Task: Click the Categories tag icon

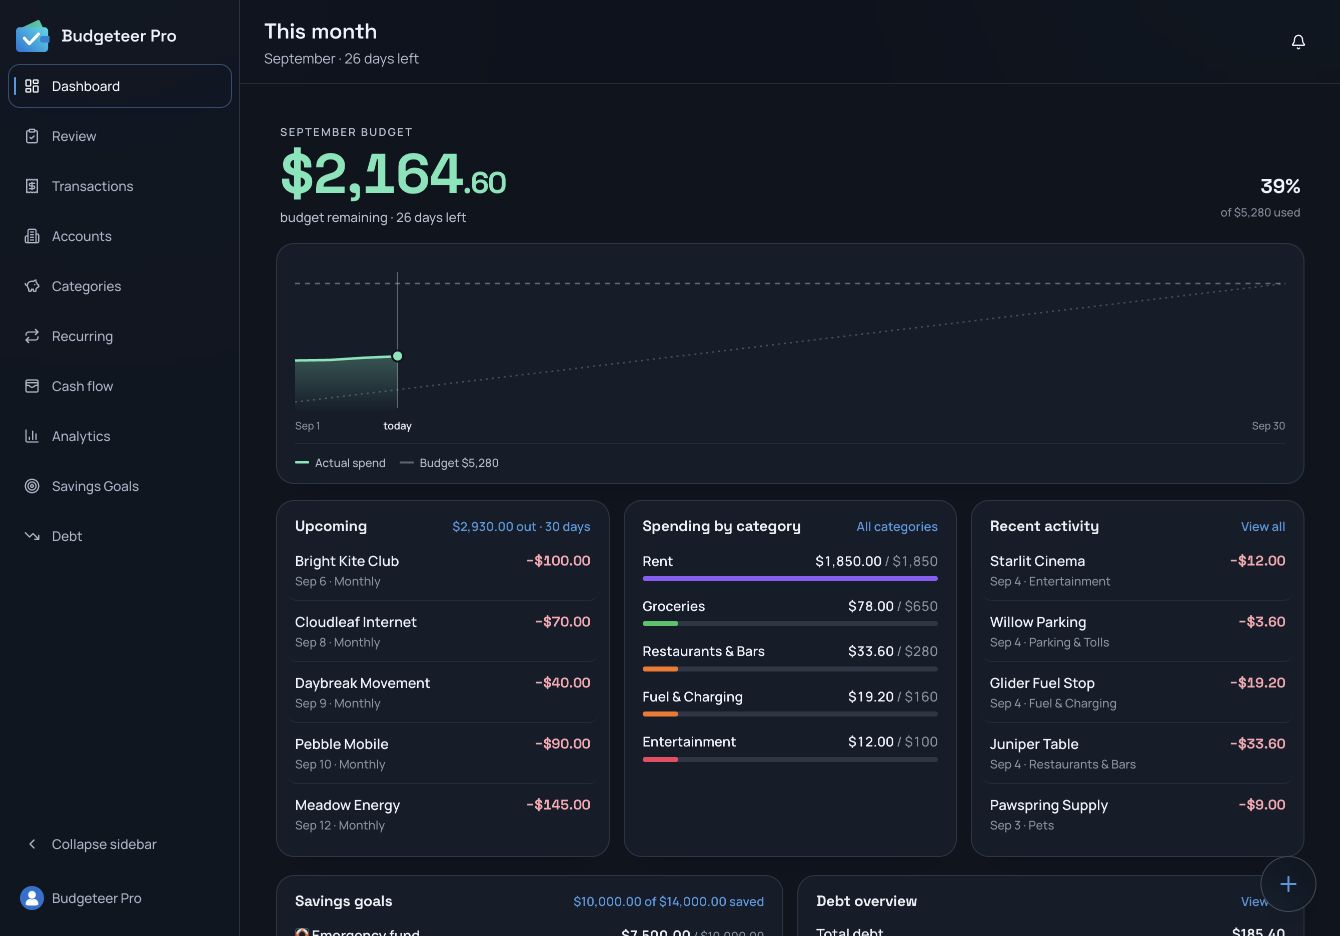Action: point(32,286)
